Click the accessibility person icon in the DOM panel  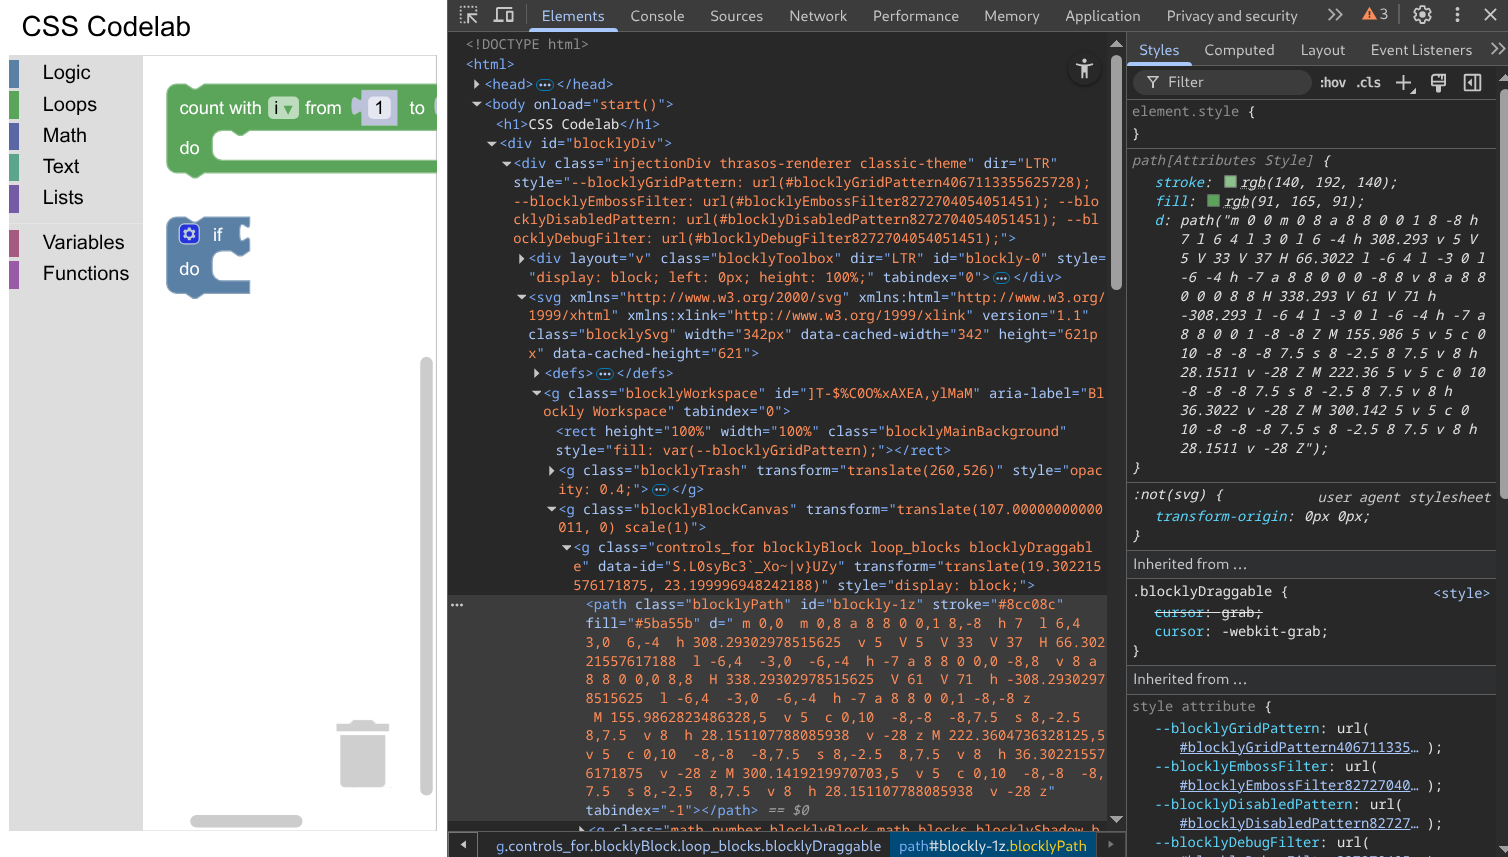tap(1084, 70)
